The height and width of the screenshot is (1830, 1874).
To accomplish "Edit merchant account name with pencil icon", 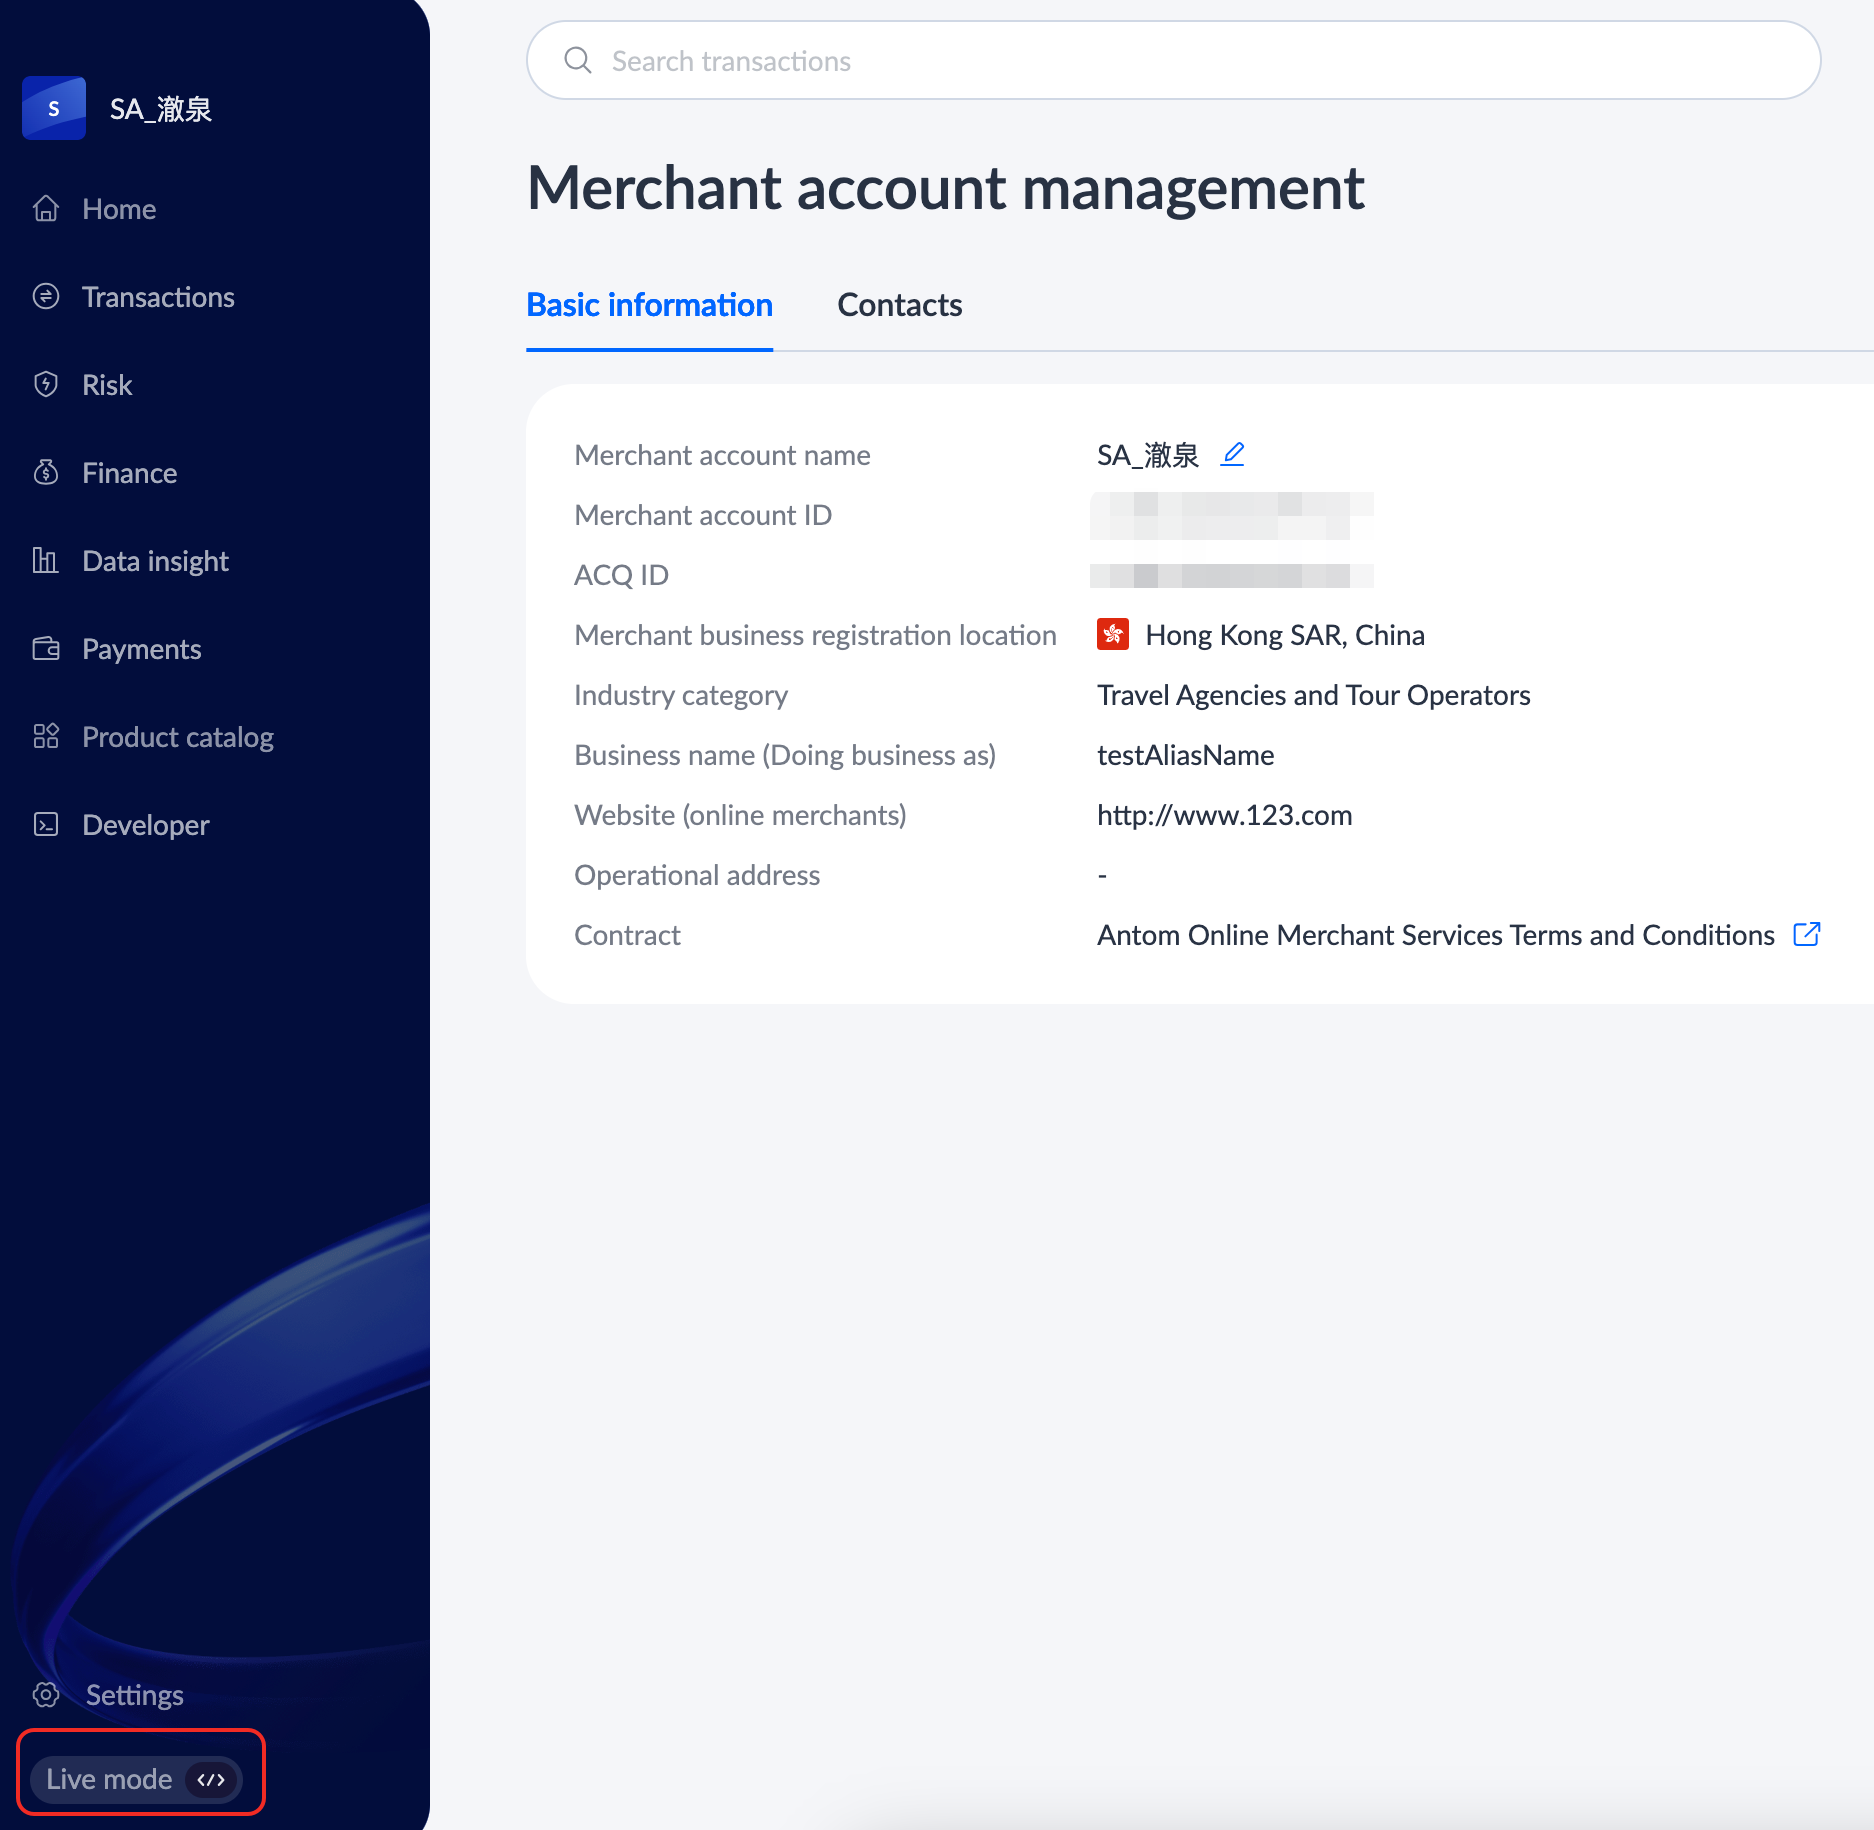I will tap(1233, 454).
